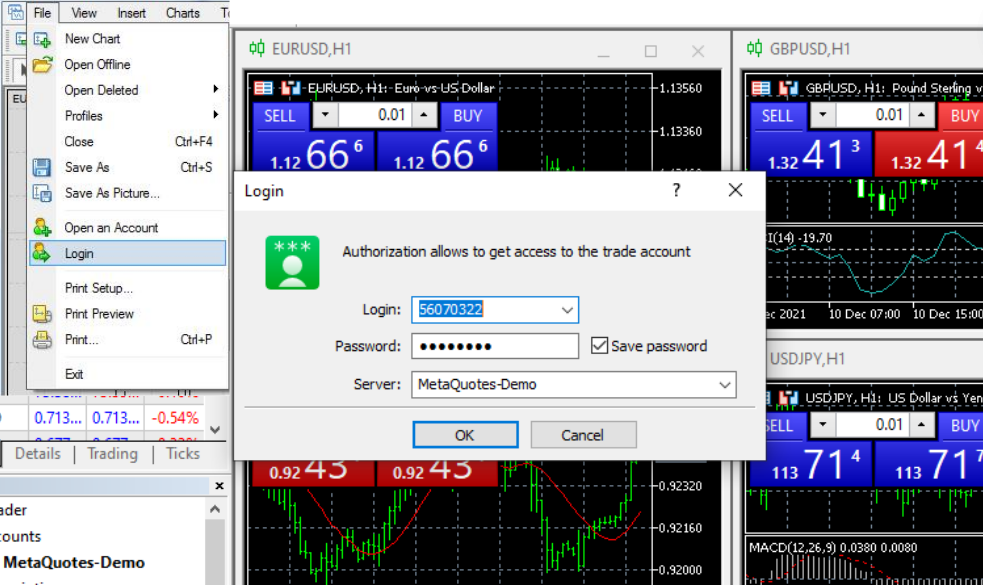Click the Save As floppy disk icon

click(x=42, y=168)
